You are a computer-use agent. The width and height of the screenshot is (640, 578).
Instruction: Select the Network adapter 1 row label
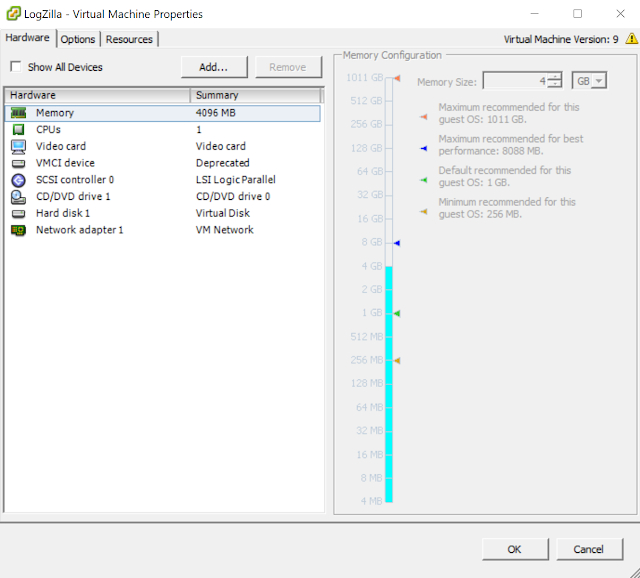point(80,230)
